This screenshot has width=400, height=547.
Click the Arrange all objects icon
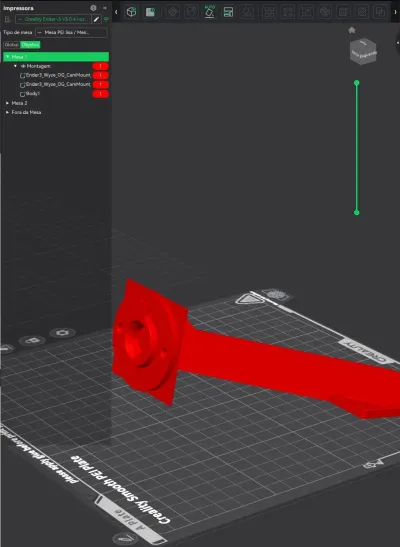[228, 12]
